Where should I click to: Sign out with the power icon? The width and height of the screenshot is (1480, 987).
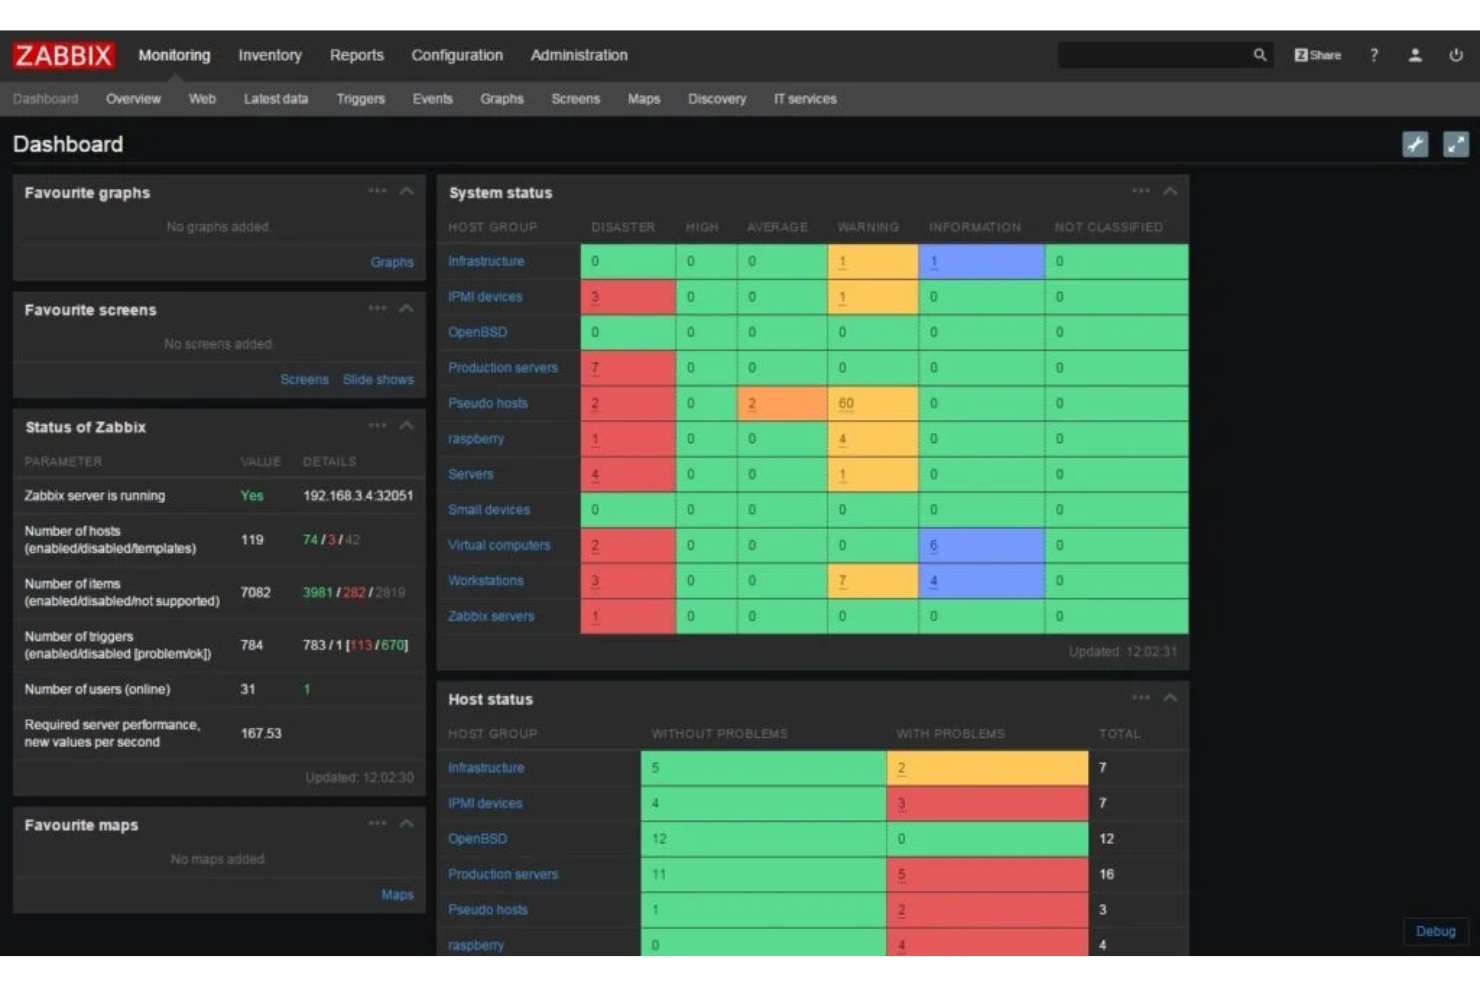pos(1456,55)
